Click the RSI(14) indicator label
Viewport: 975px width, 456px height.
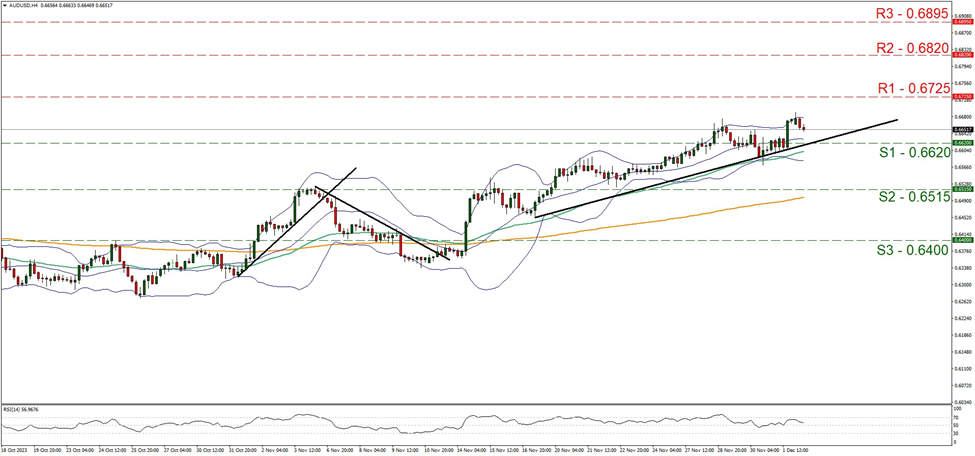click(x=20, y=410)
